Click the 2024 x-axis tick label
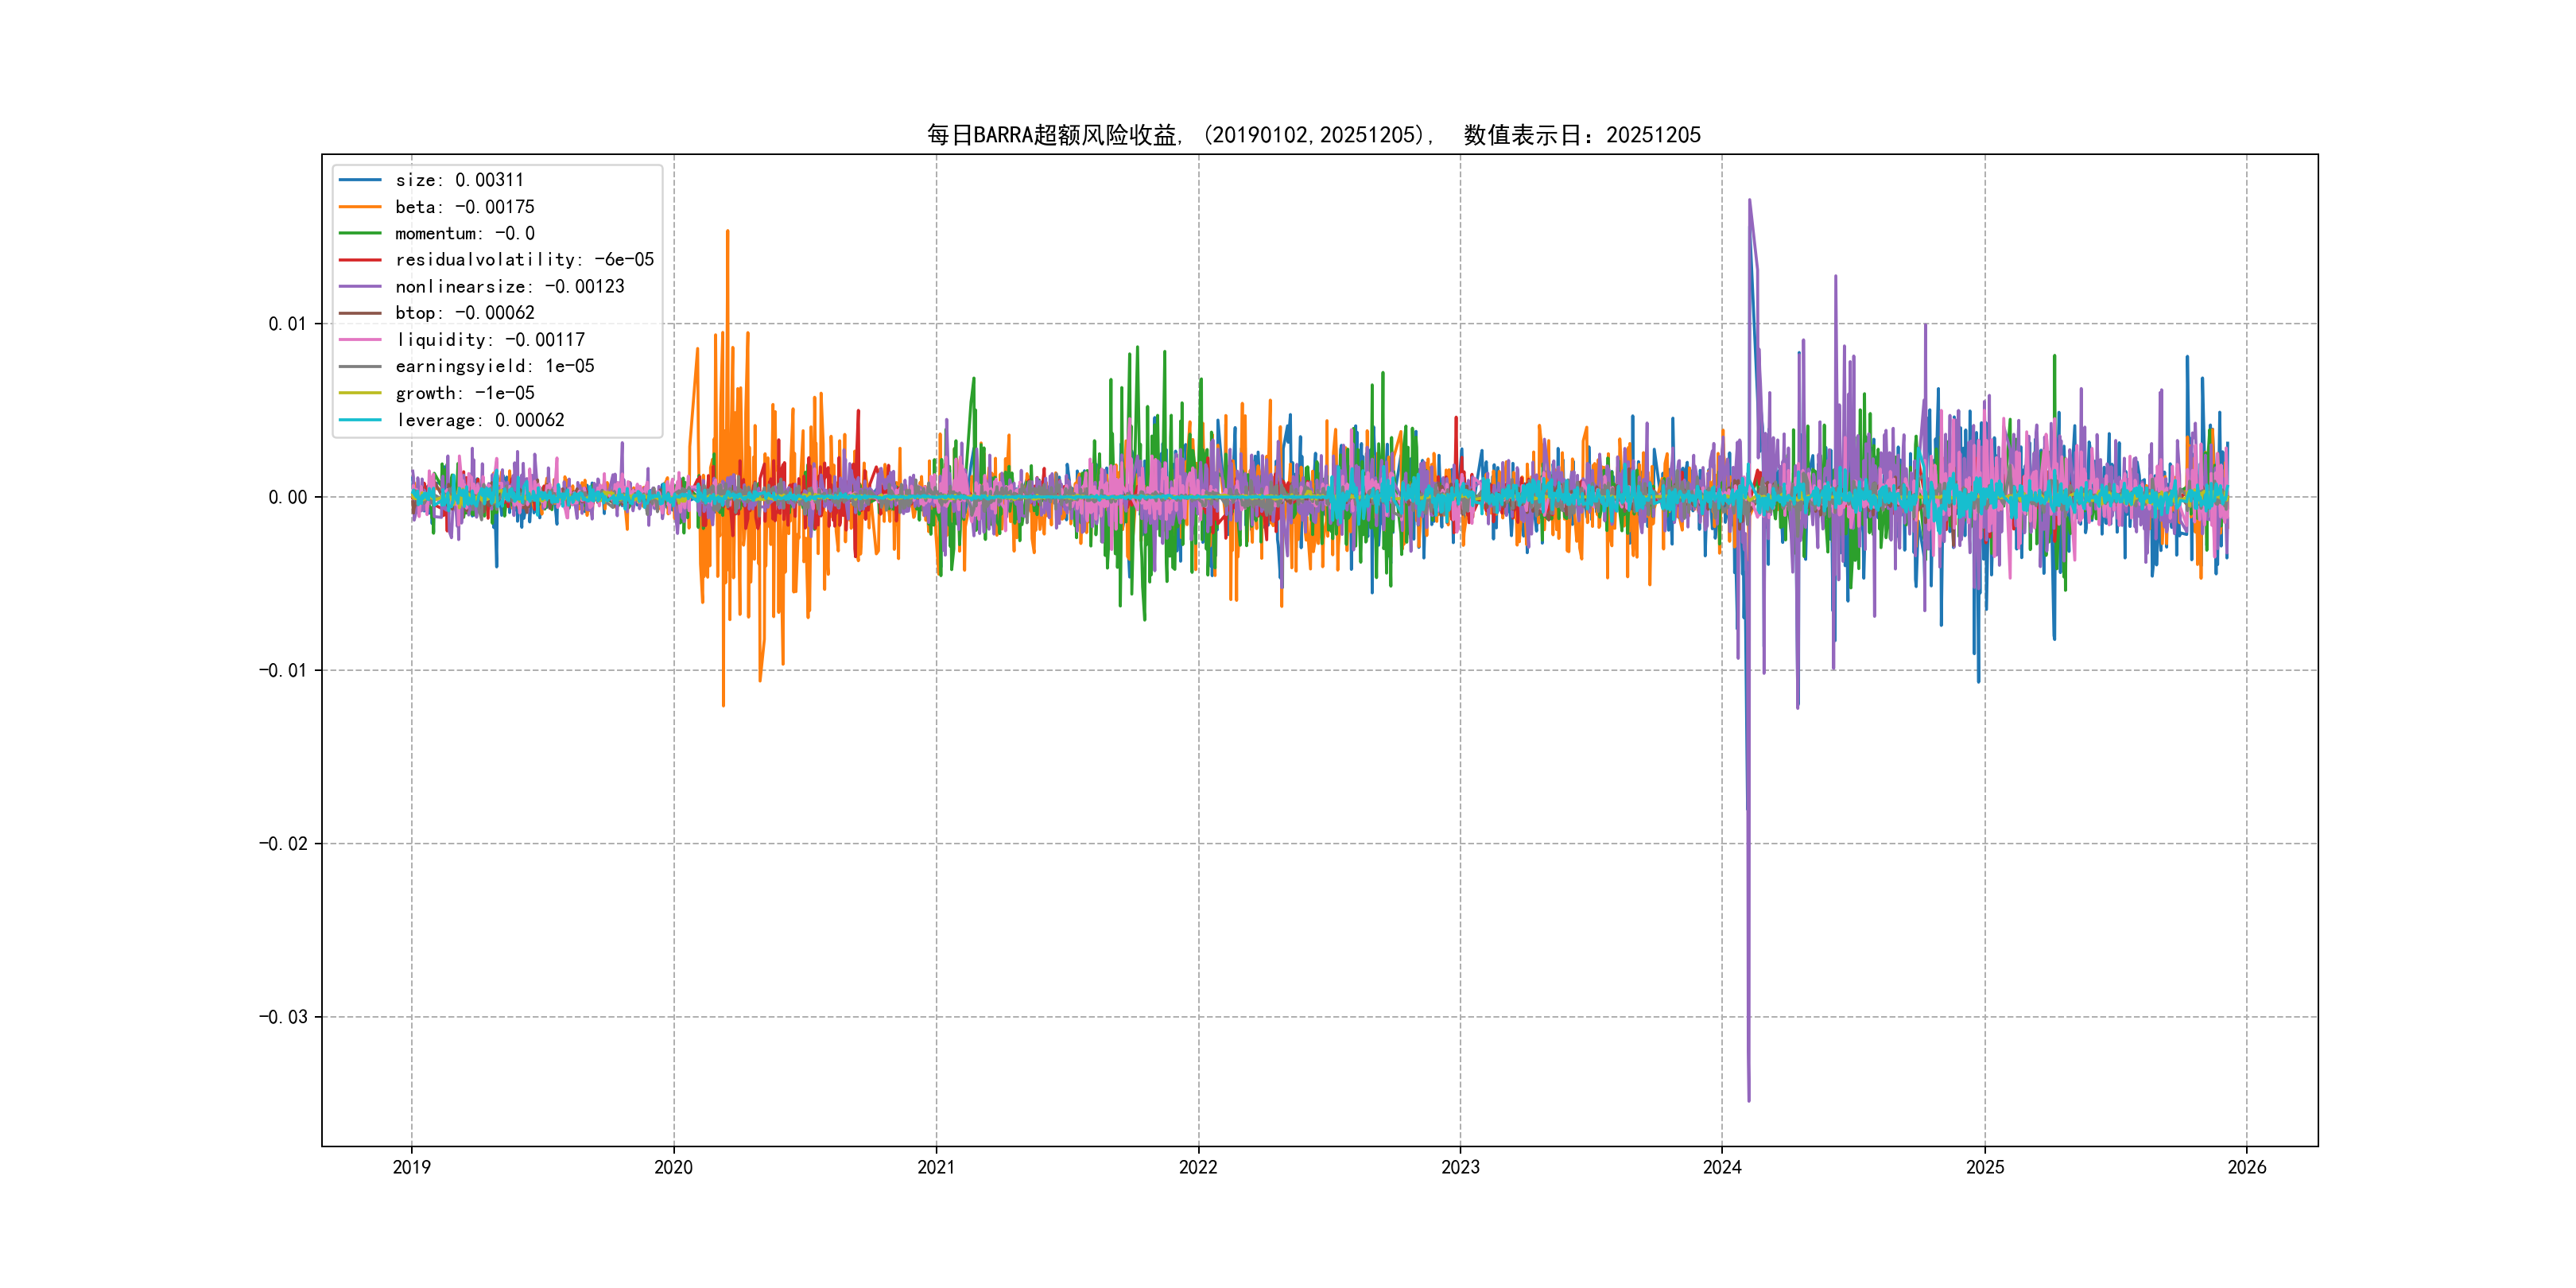 tap(1722, 1167)
